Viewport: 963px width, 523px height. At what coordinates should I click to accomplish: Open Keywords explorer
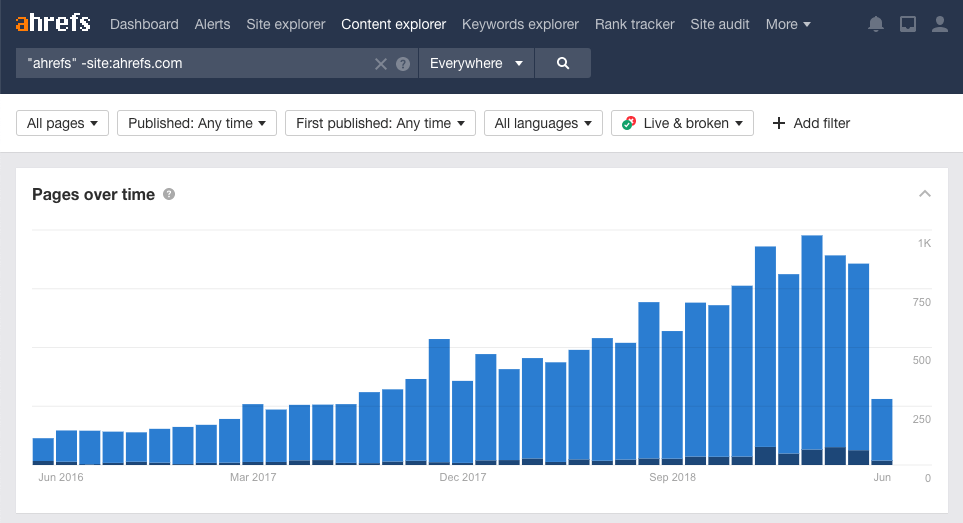click(520, 24)
